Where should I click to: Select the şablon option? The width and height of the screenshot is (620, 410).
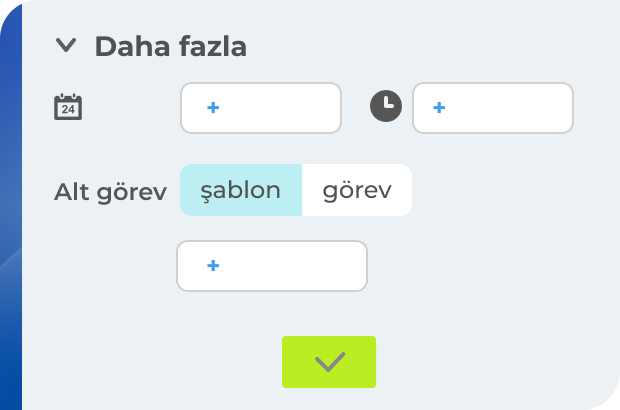tap(241, 190)
